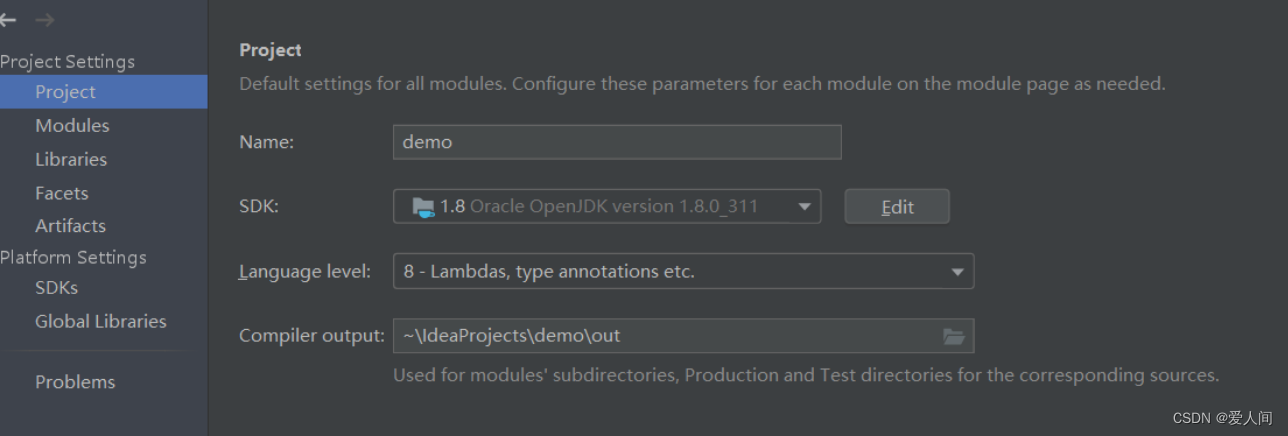Click the back navigation arrow
1288x436 pixels.
[8, 20]
